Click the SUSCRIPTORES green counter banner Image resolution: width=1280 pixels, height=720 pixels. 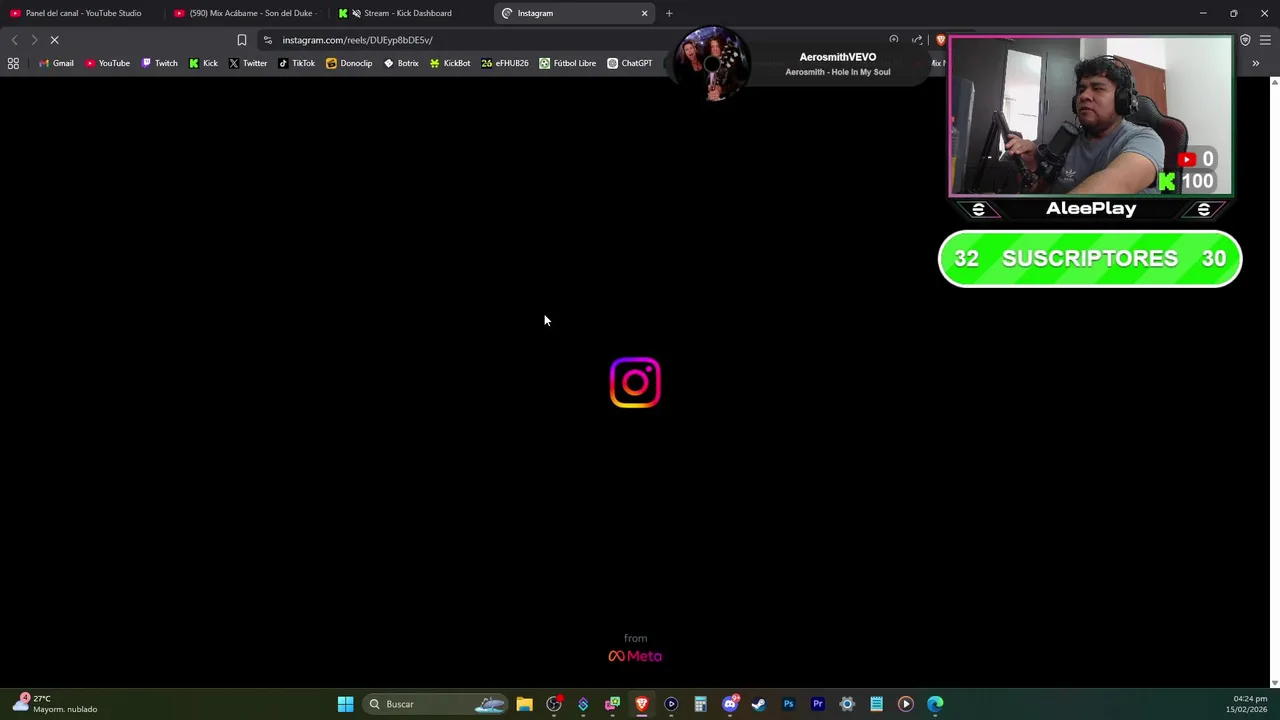pos(1090,259)
